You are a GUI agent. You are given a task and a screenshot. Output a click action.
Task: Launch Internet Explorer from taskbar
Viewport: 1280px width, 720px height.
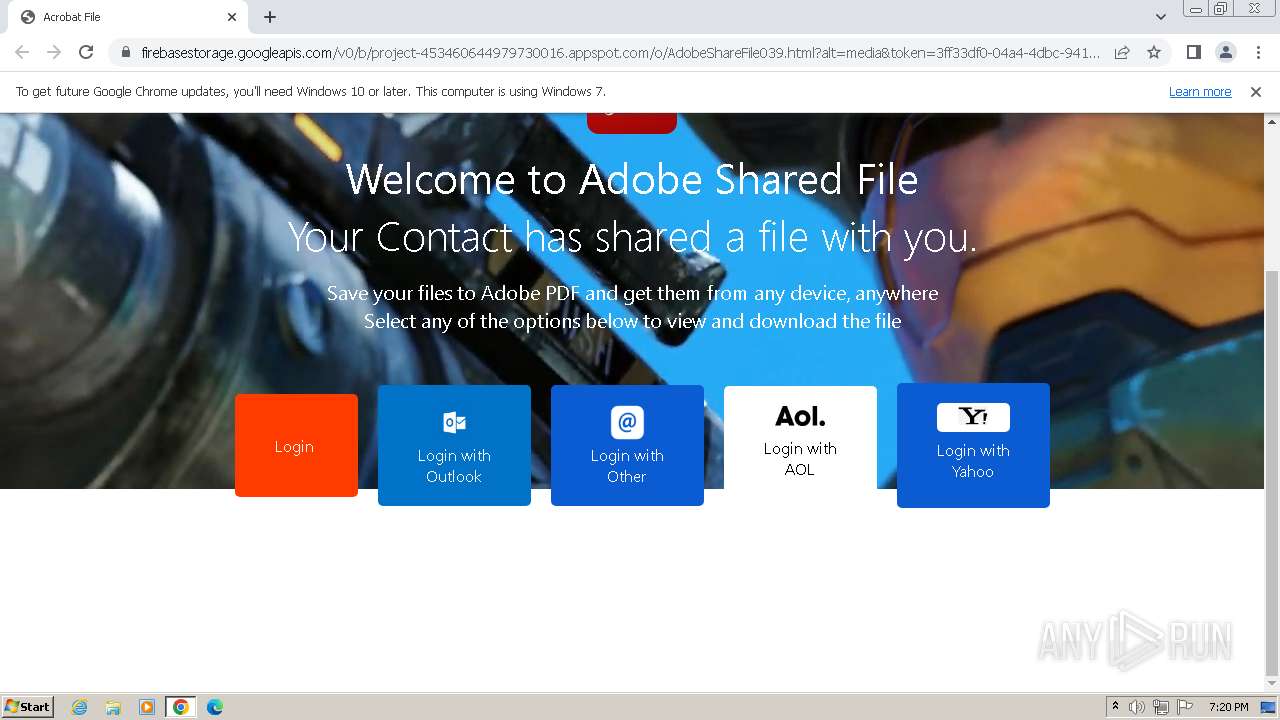pos(80,707)
